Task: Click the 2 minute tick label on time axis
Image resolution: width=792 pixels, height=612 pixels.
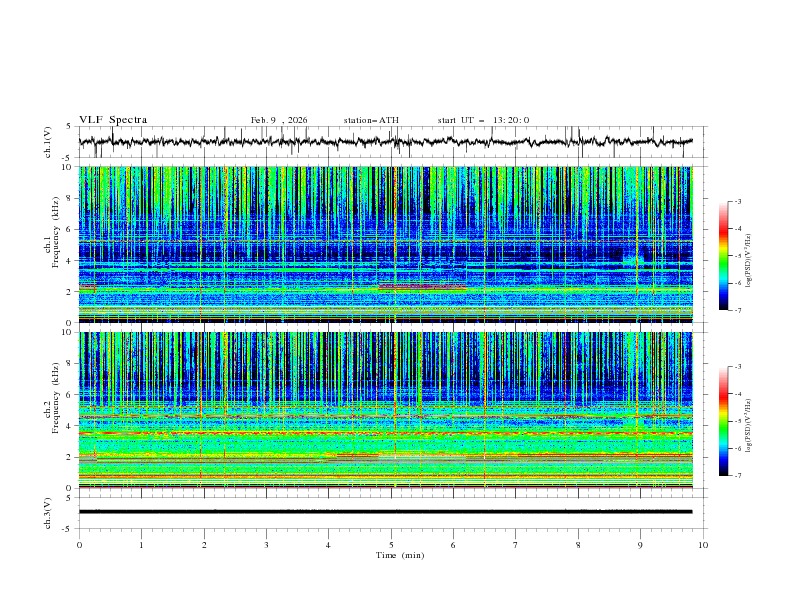Action: coord(204,545)
